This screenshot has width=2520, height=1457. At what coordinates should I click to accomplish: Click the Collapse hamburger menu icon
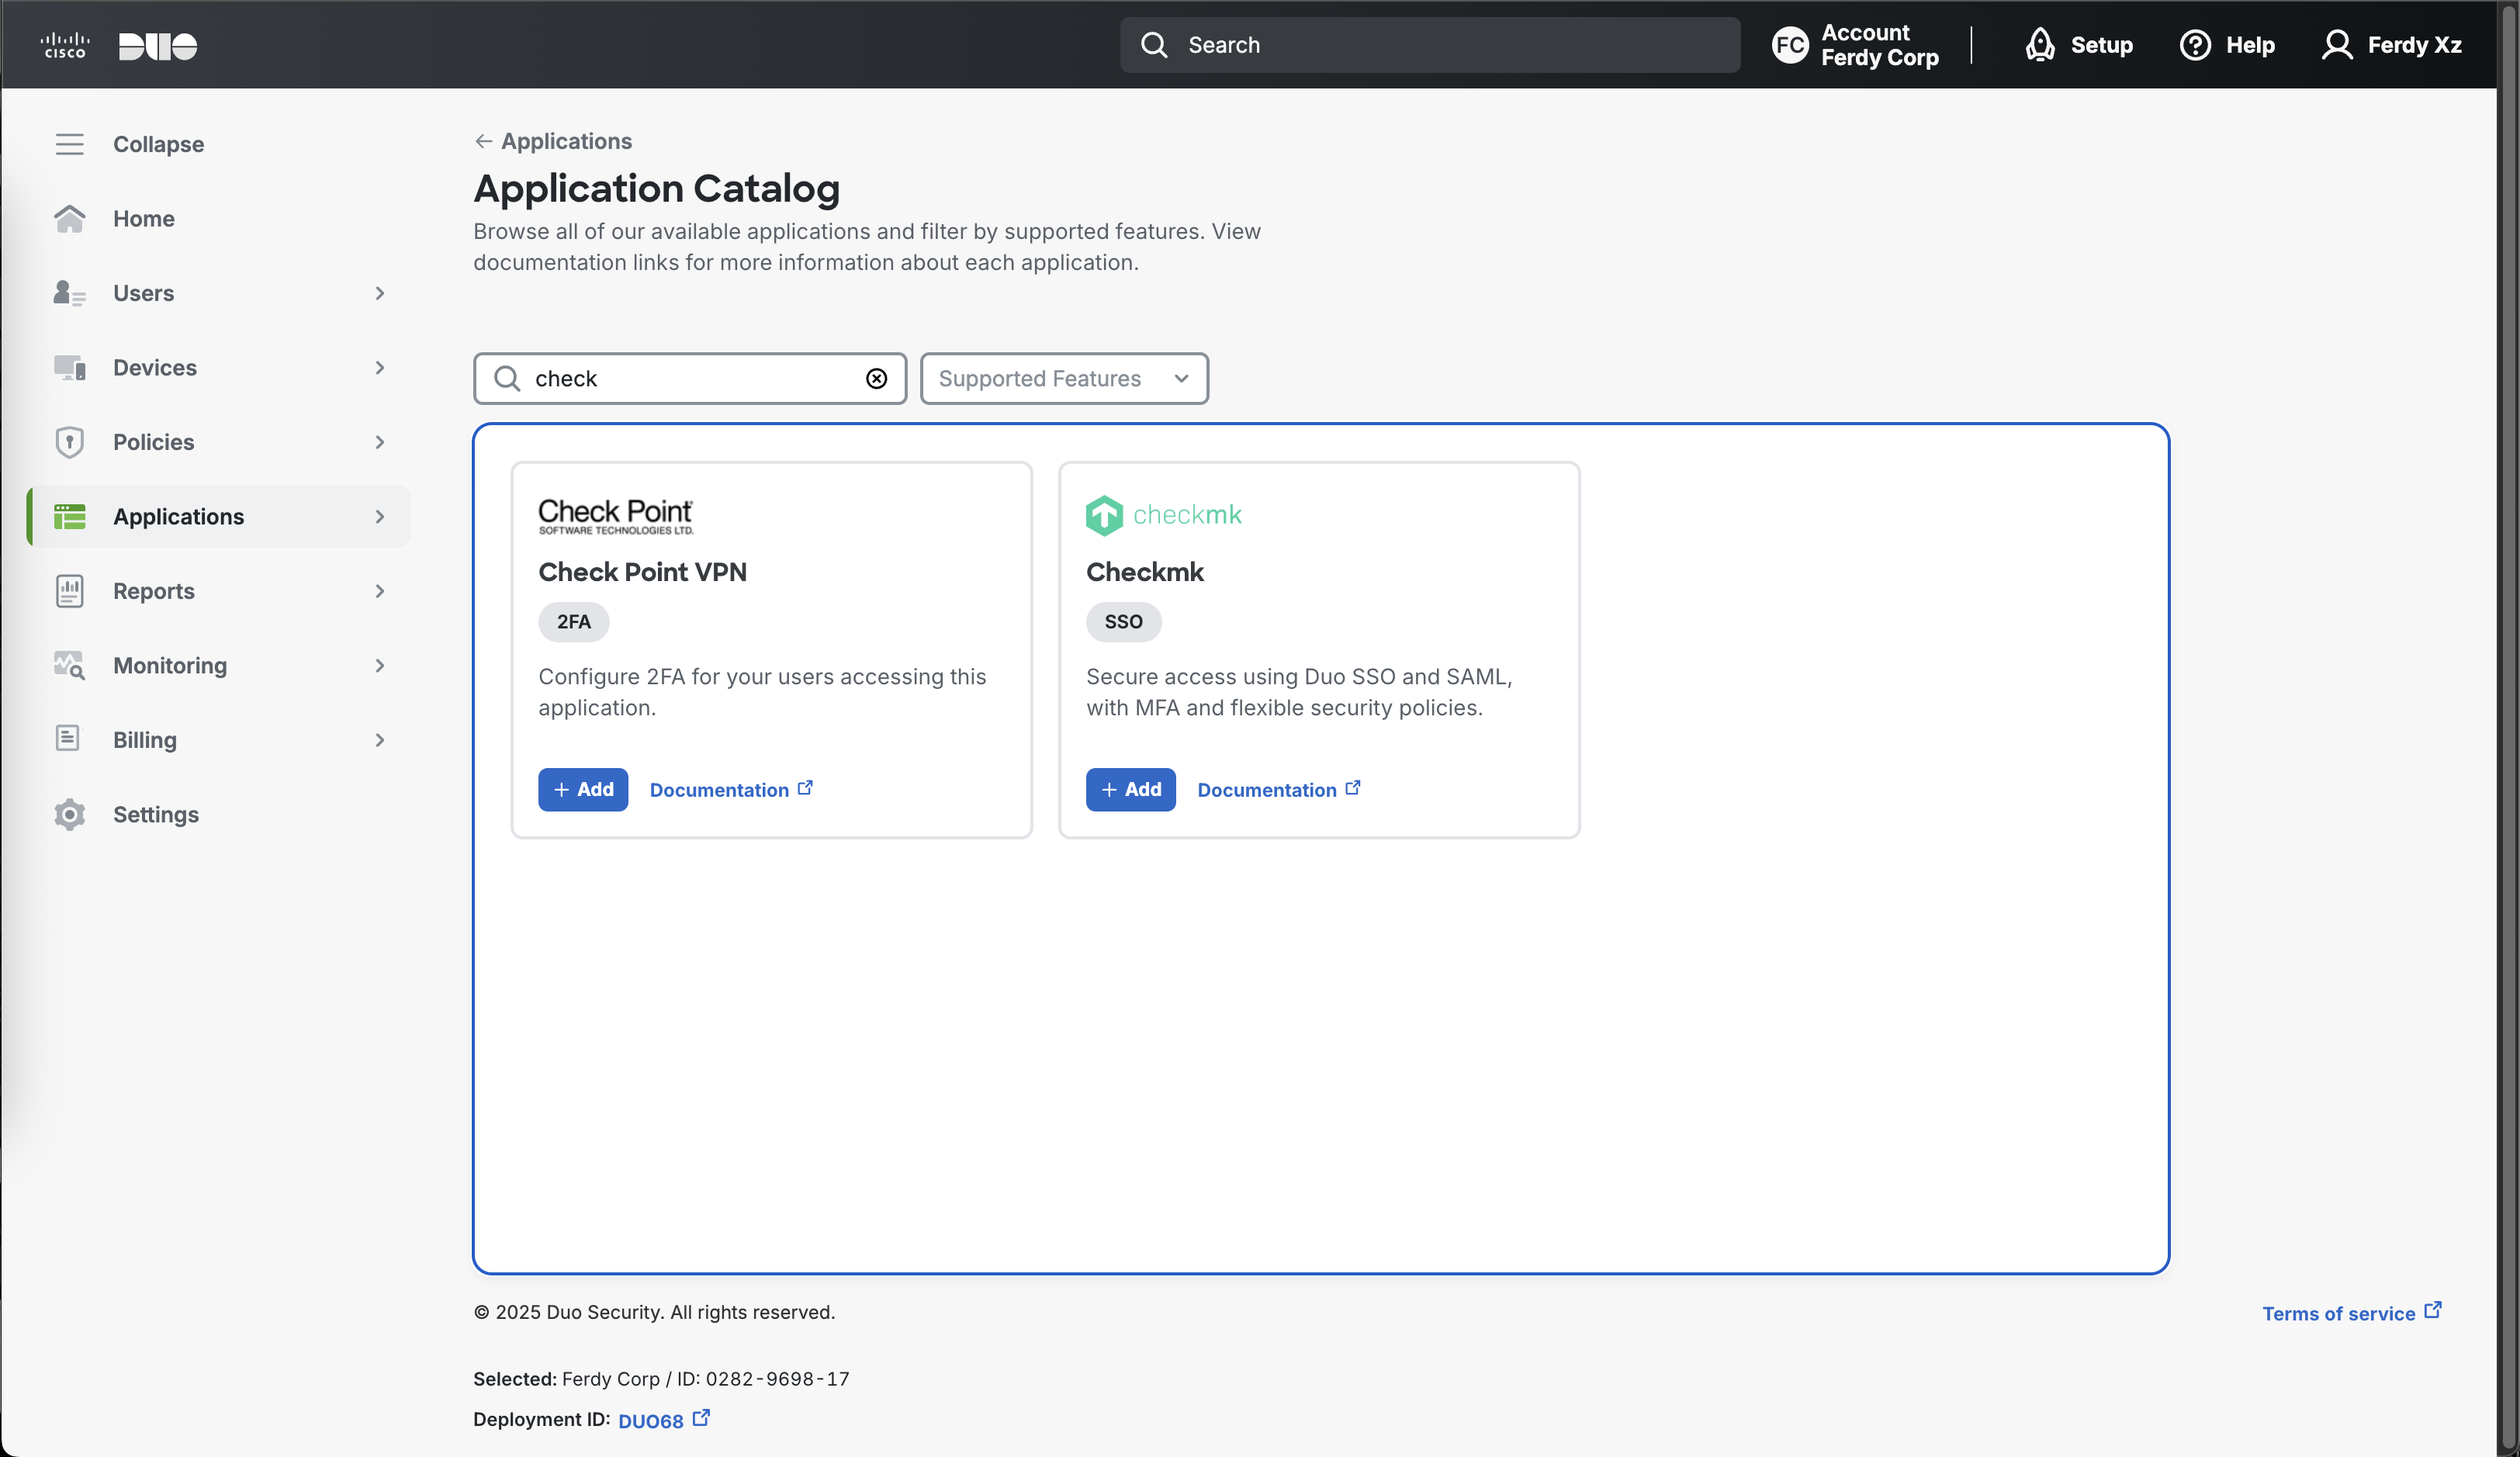pyautogui.click(x=69, y=144)
